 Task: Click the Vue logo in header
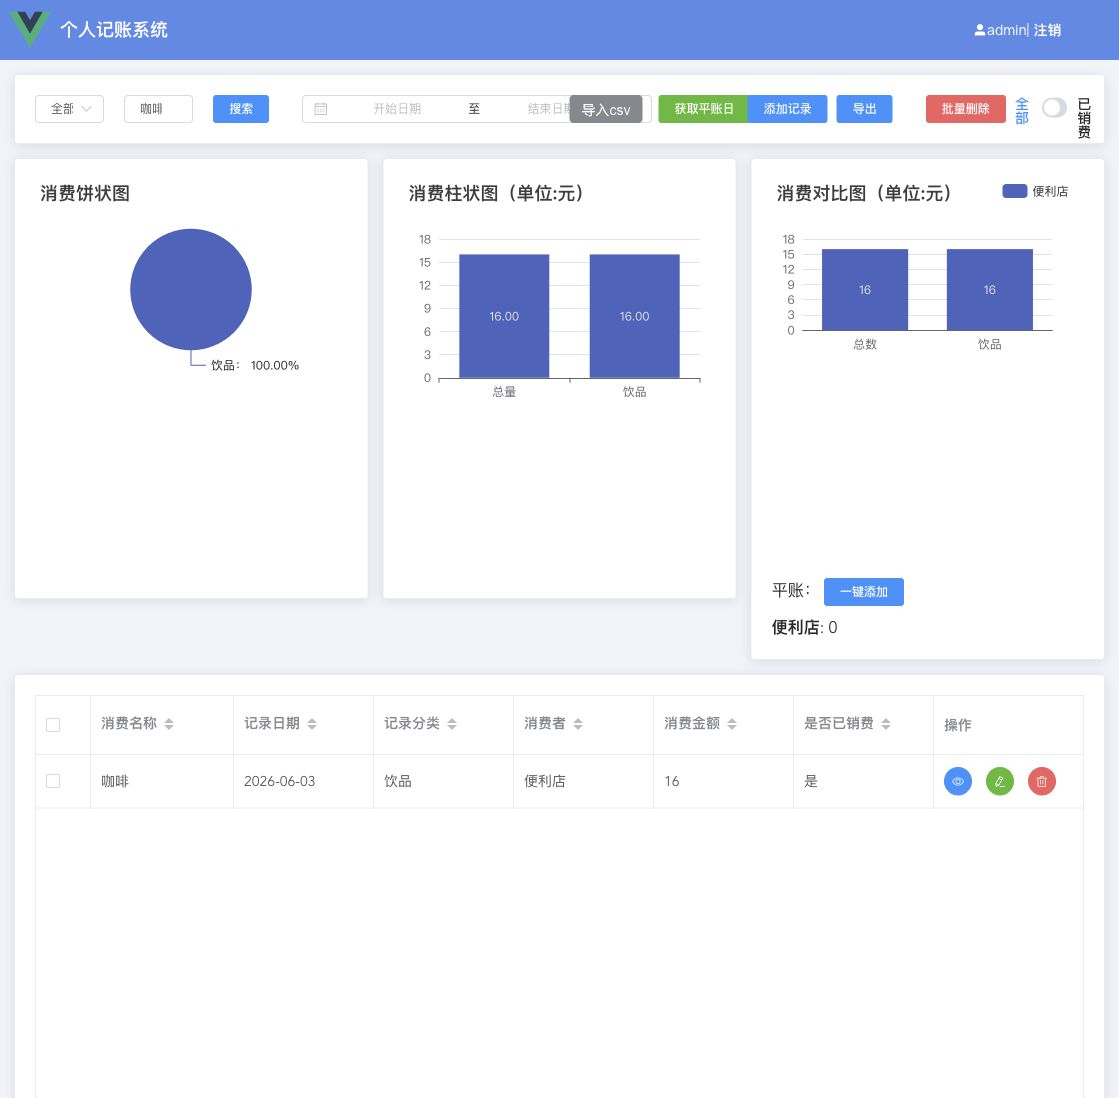click(x=30, y=29)
